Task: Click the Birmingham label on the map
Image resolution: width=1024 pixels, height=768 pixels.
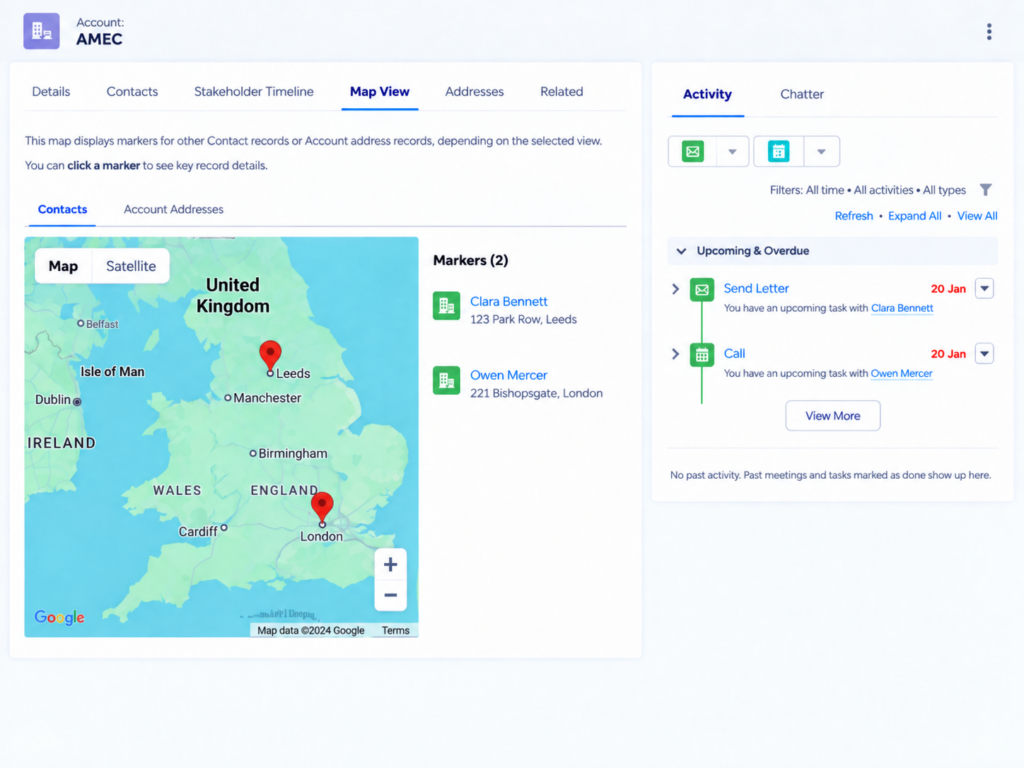Action: point(292,453)
